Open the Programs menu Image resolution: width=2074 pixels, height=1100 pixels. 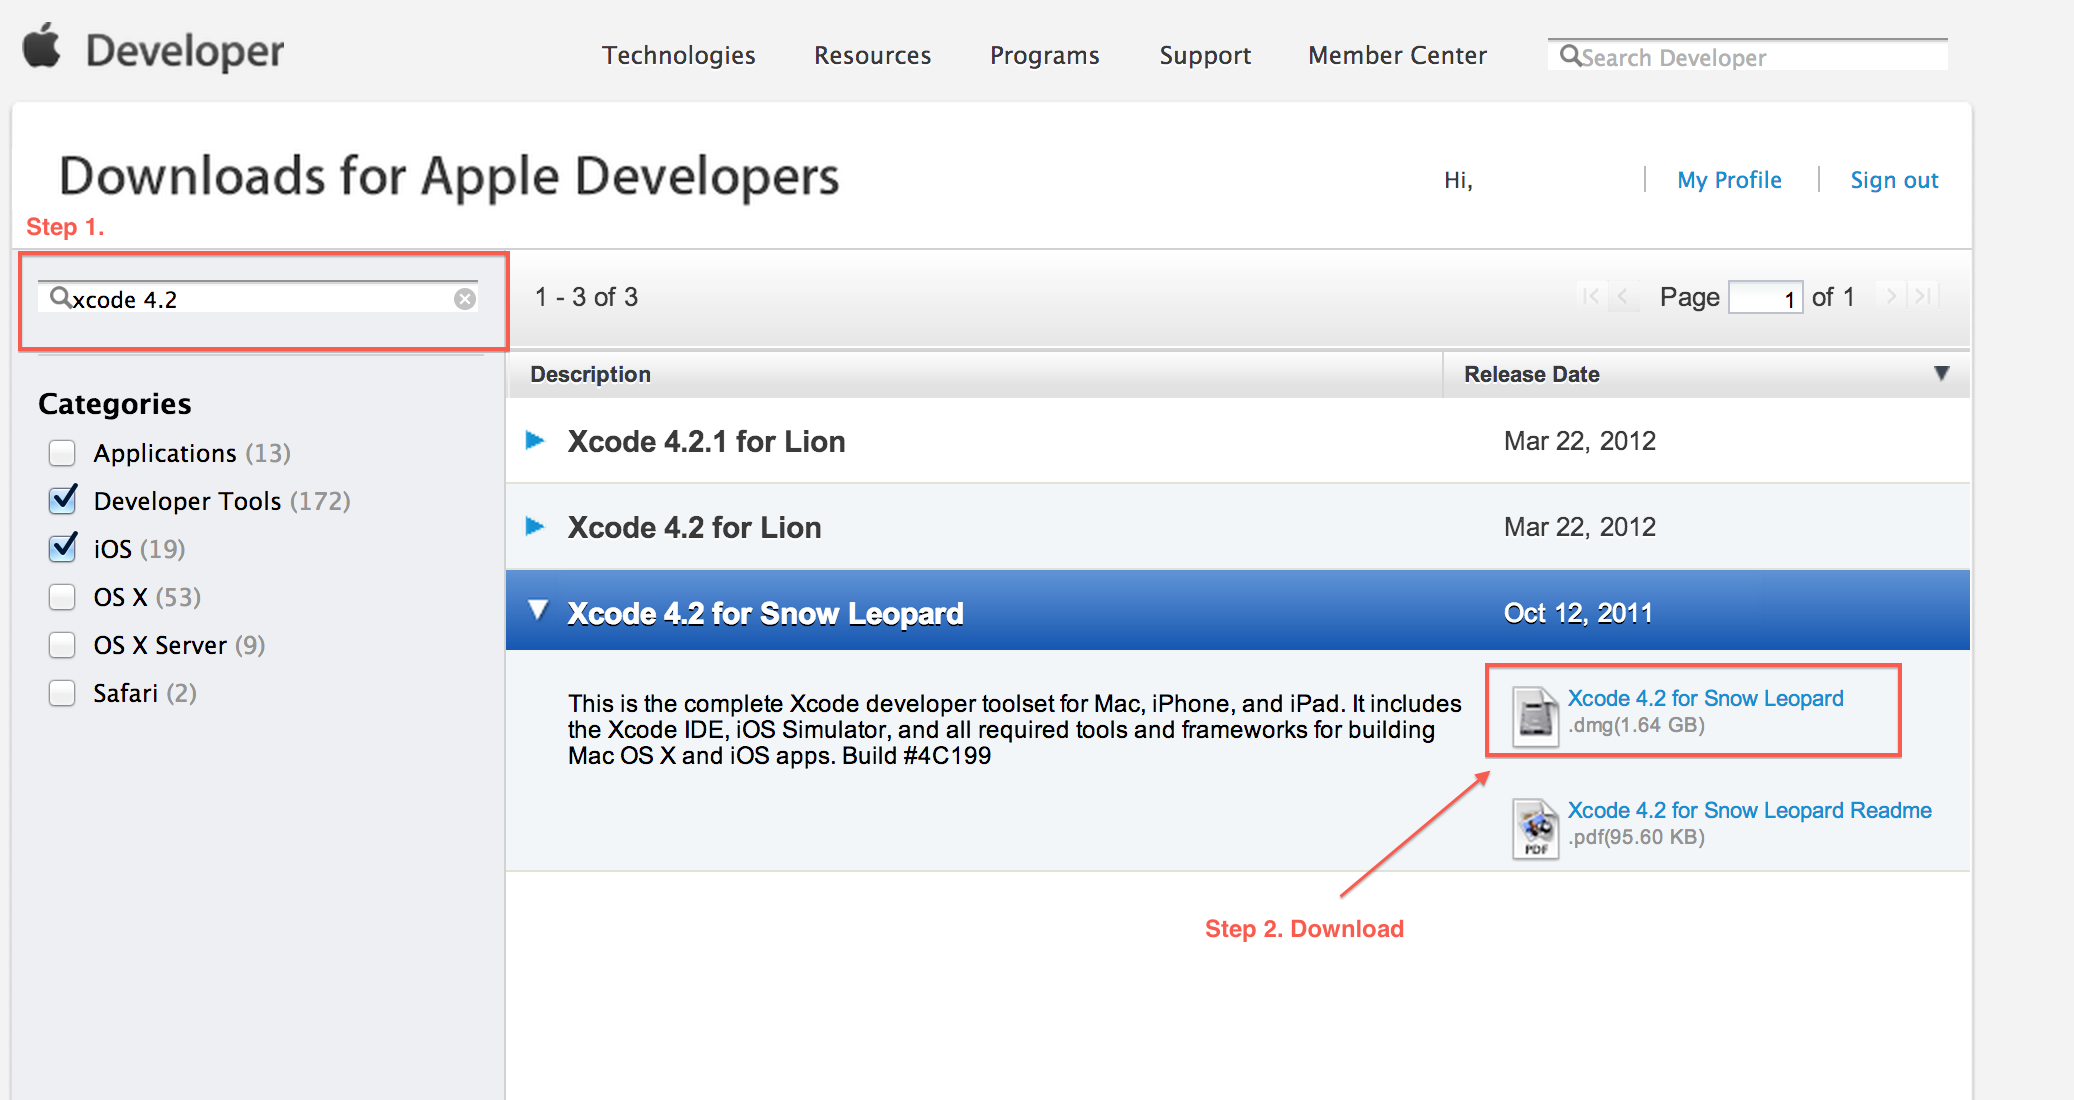point(1044,55)
